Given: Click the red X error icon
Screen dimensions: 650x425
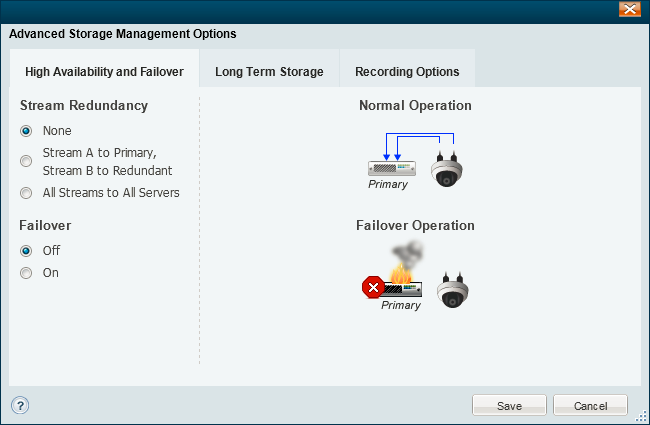Looking at the screenshot, I should 373,287.
